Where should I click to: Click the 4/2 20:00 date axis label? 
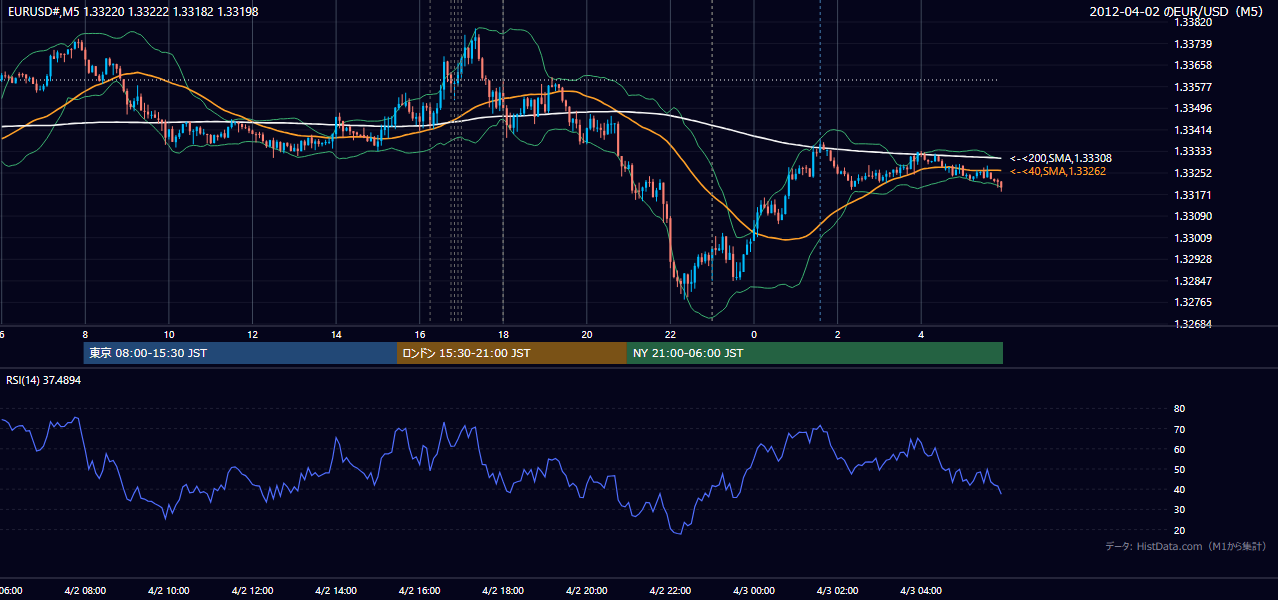[586, 591]
